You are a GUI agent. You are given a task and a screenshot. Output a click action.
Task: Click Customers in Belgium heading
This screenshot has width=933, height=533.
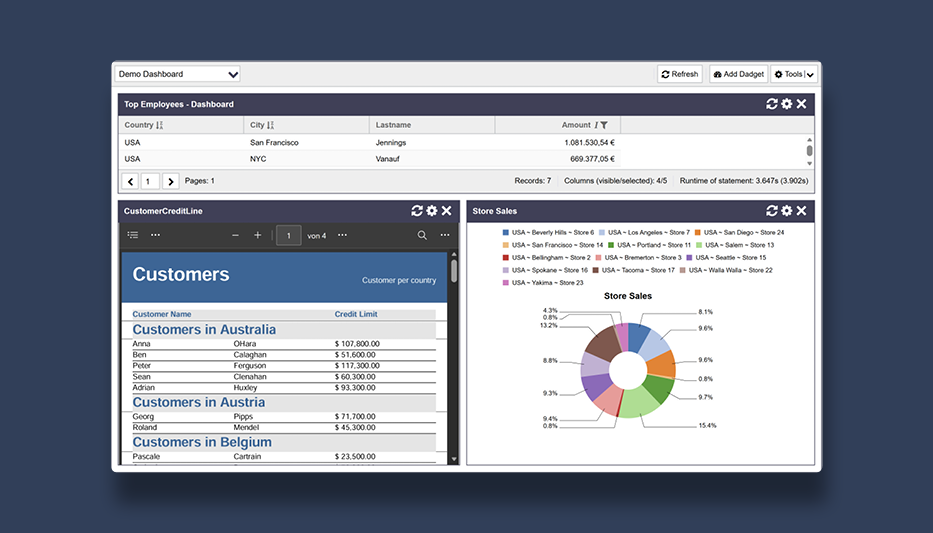pyautogui.click(x=202, y=443)
